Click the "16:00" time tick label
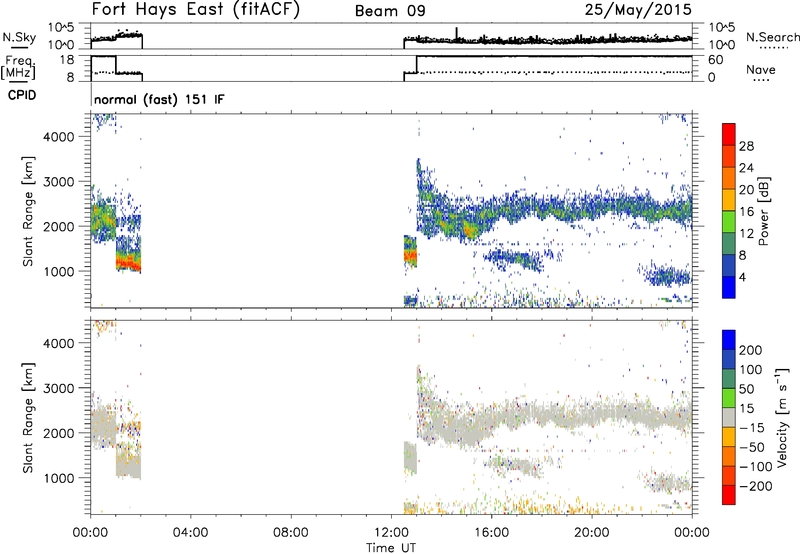 [x=491, y=533]
